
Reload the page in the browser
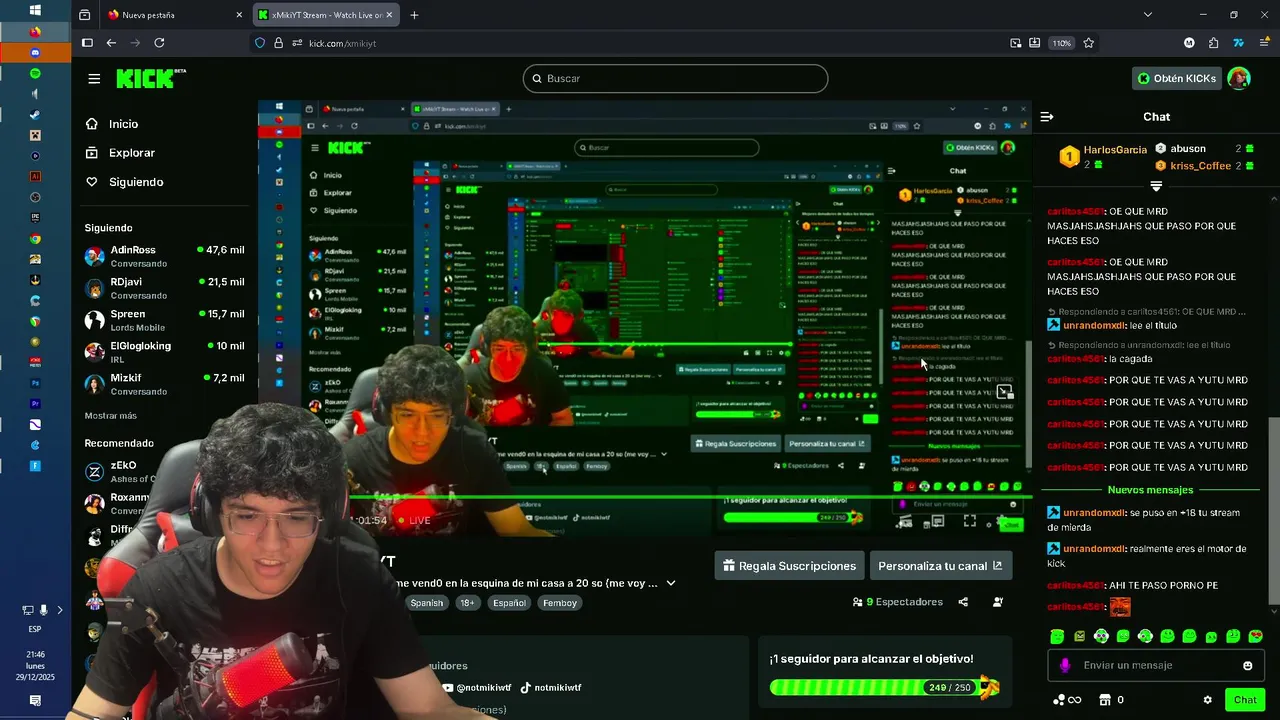coord(159,43)
